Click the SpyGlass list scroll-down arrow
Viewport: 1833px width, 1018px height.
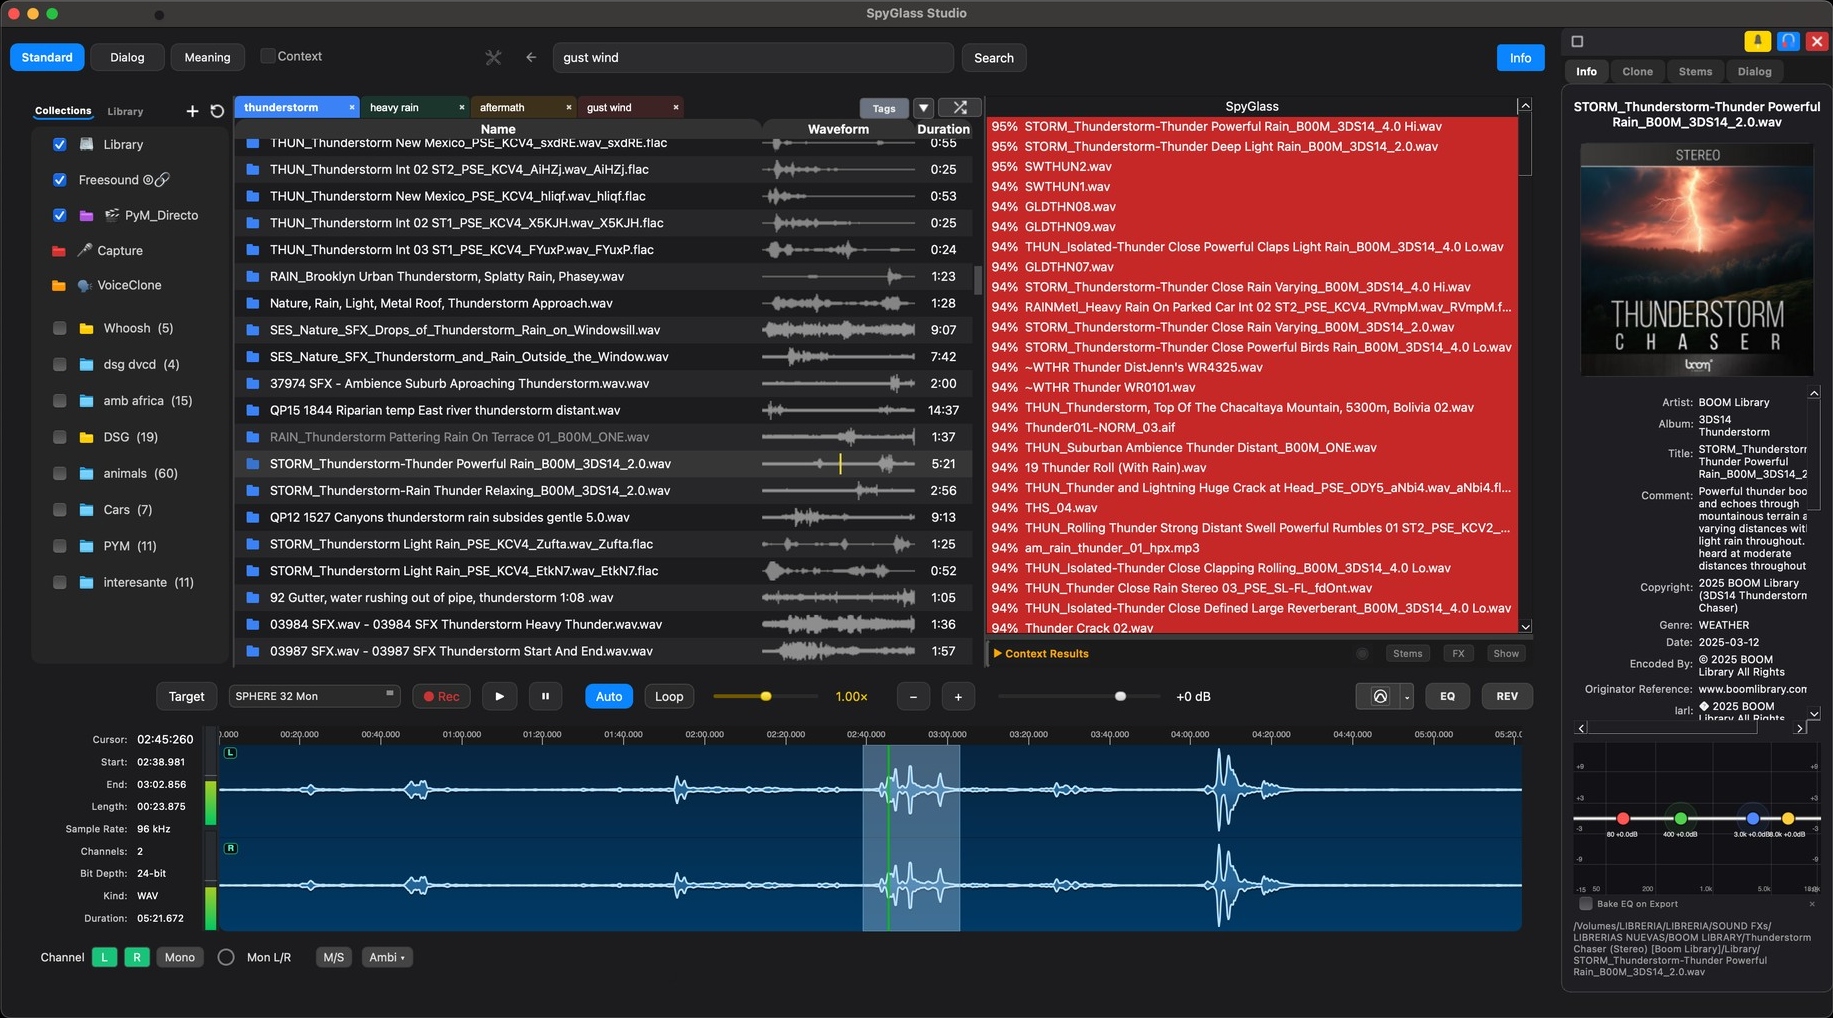tap(1525, 627)
